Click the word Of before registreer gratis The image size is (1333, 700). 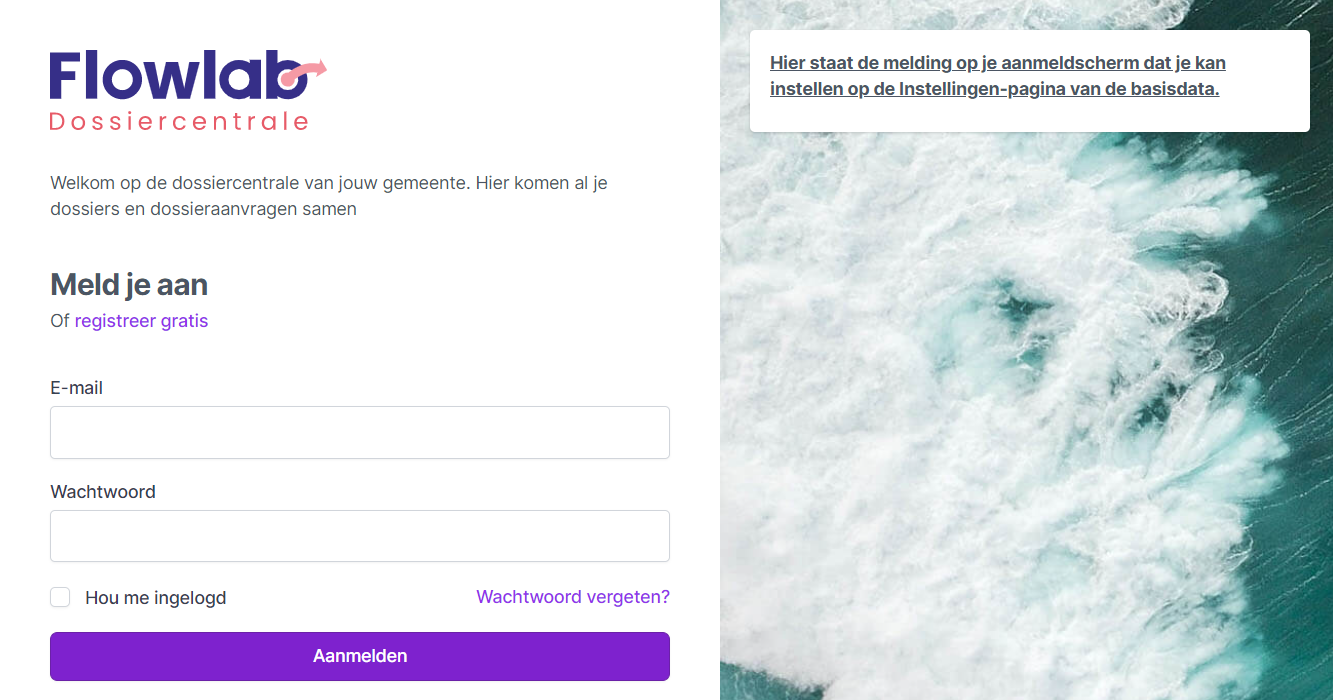(x=60, y=321)
